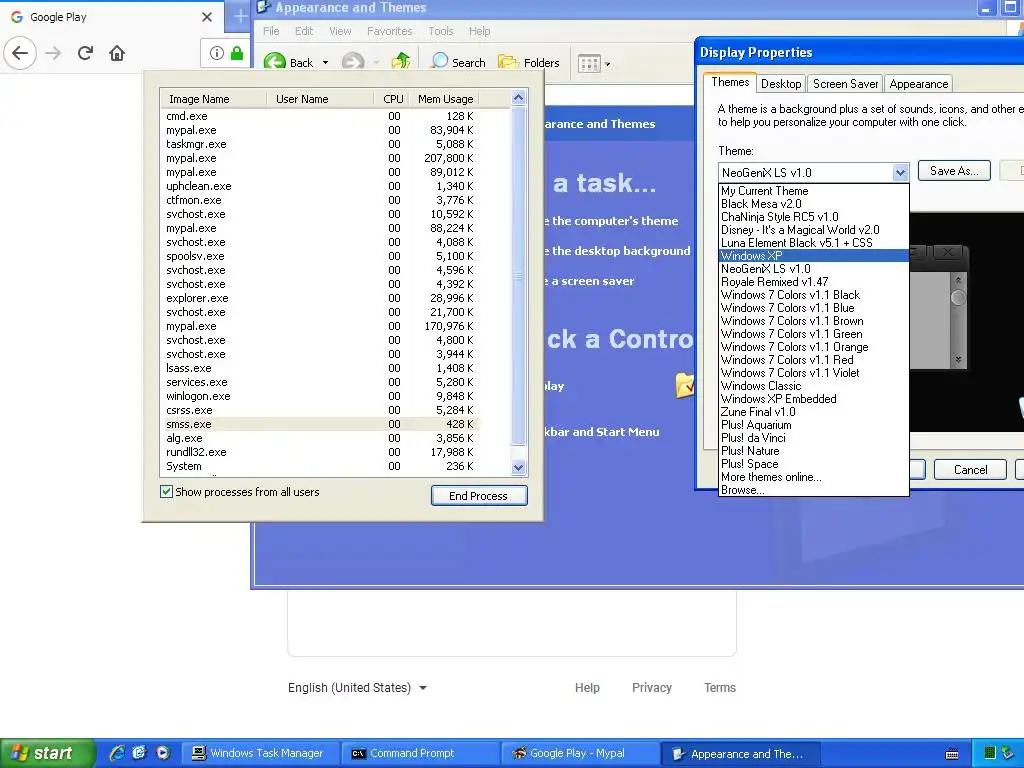Select More themes online option

[x=814, y=477]
